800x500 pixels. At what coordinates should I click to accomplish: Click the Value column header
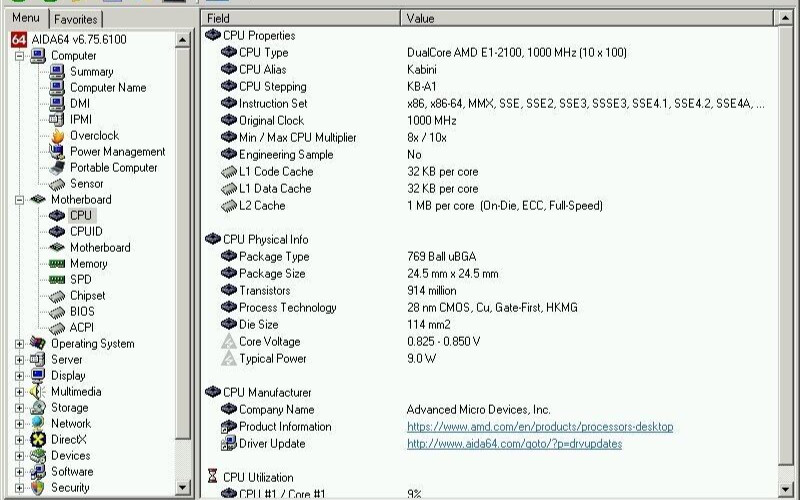tap(587, 18)
